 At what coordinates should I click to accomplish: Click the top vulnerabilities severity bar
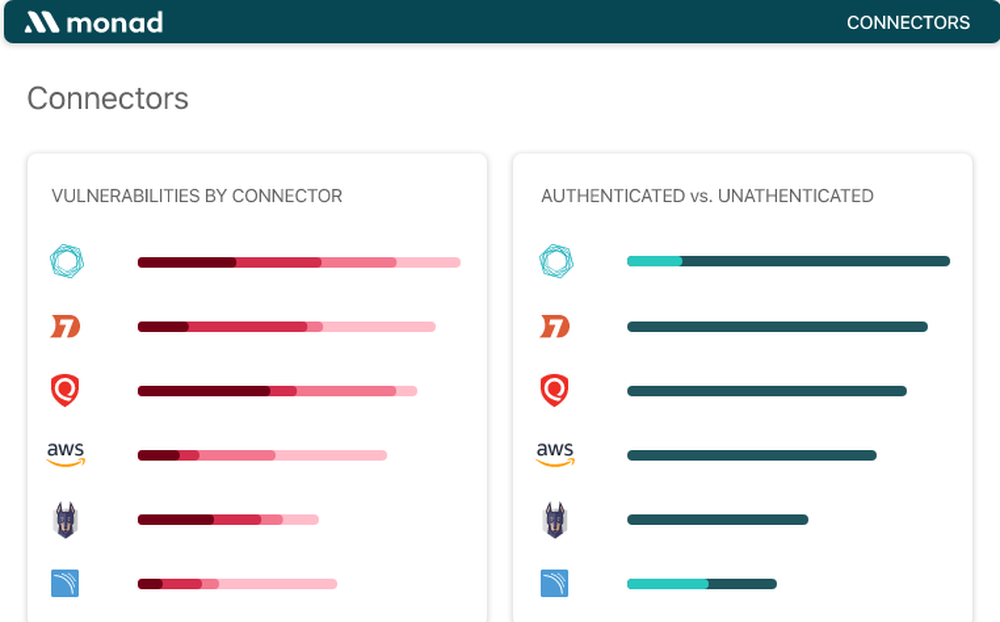coord(299,262)
